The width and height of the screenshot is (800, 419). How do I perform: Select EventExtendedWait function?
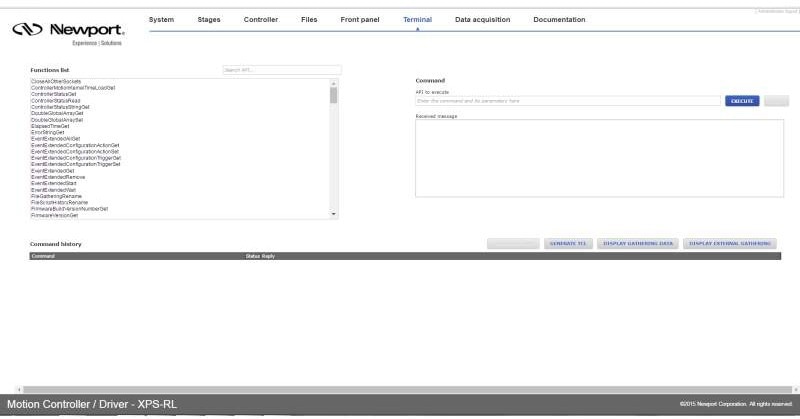(53, 190)
